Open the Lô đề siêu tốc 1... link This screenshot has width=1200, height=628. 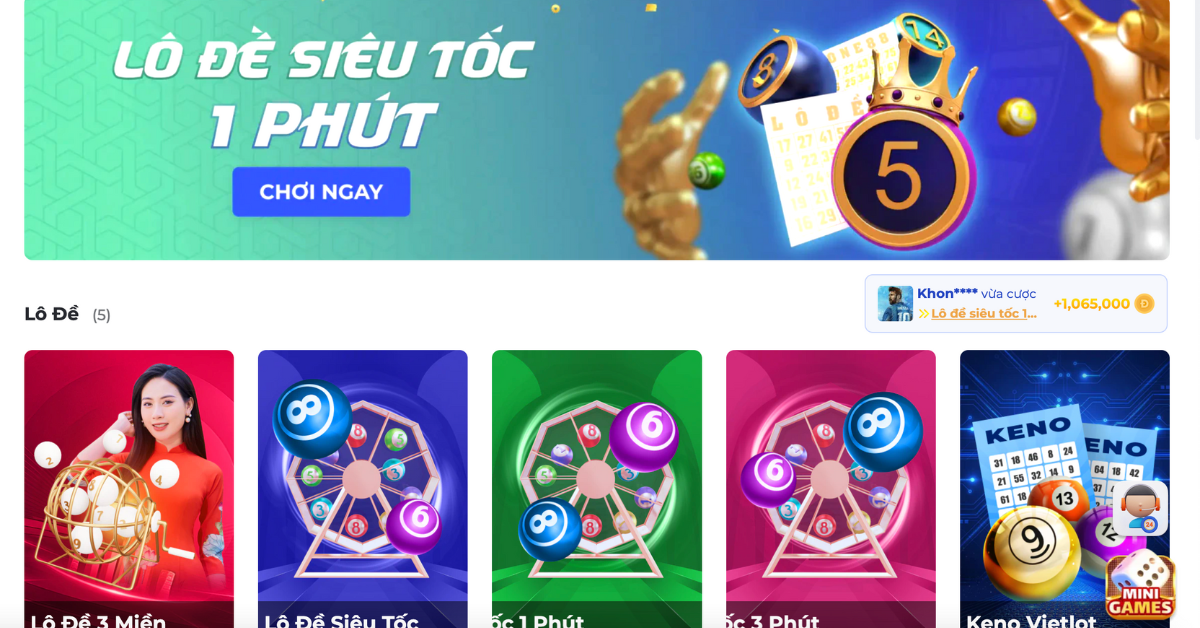(984, 314)
